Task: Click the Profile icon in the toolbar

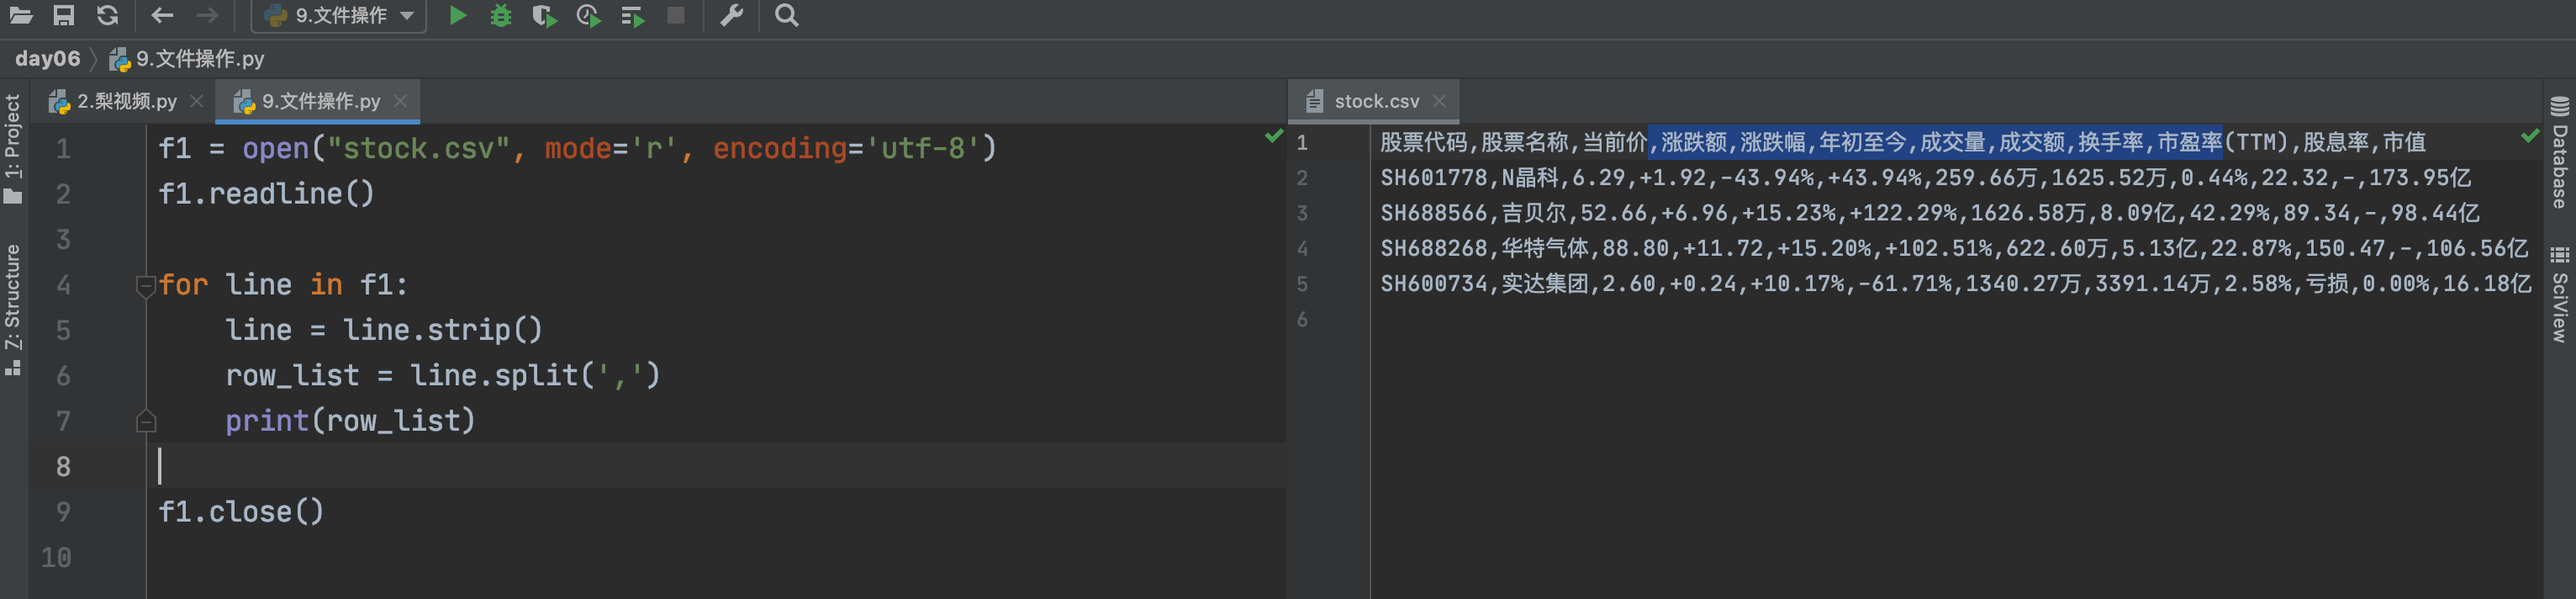Action: coord(589,15)
